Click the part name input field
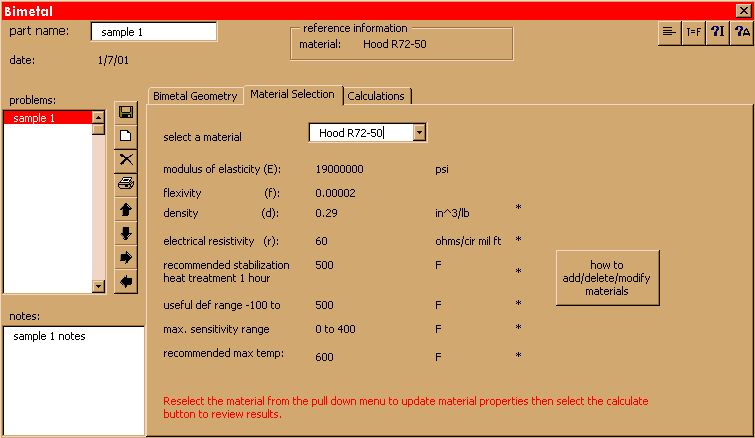755x438 pixels. [153, 32]
